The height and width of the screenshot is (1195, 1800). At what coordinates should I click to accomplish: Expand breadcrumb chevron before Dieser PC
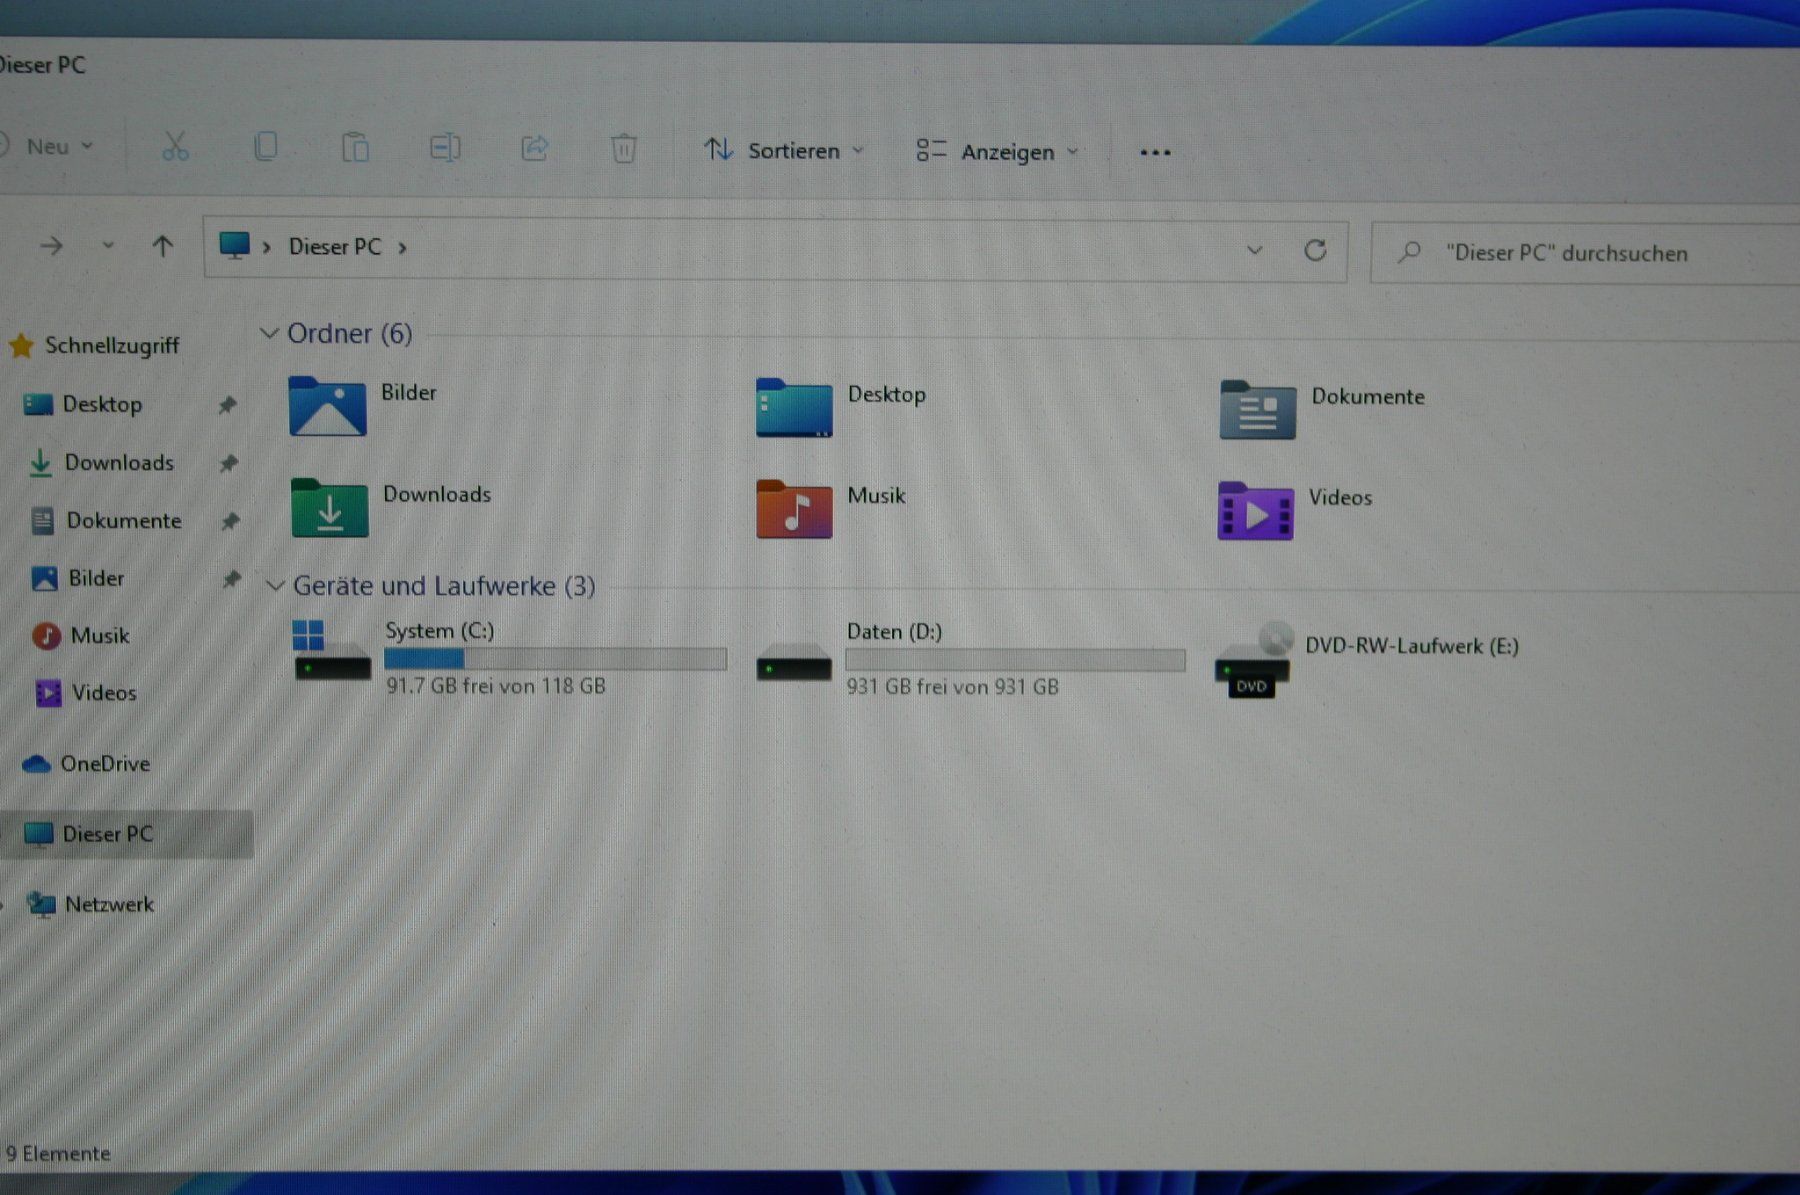click(x=267, y=247)
